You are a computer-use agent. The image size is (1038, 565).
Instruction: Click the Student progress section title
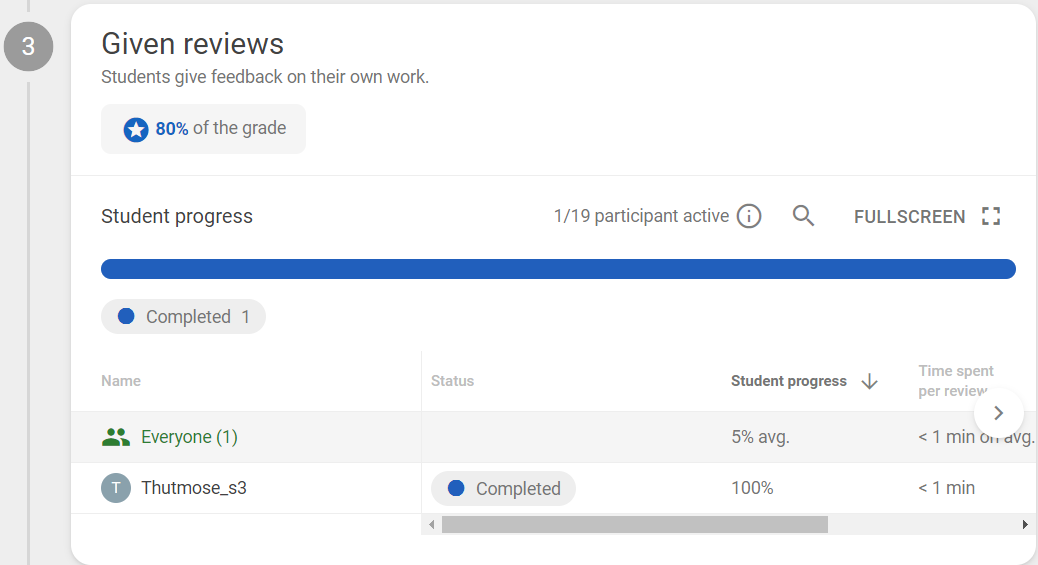pos(177,216)
